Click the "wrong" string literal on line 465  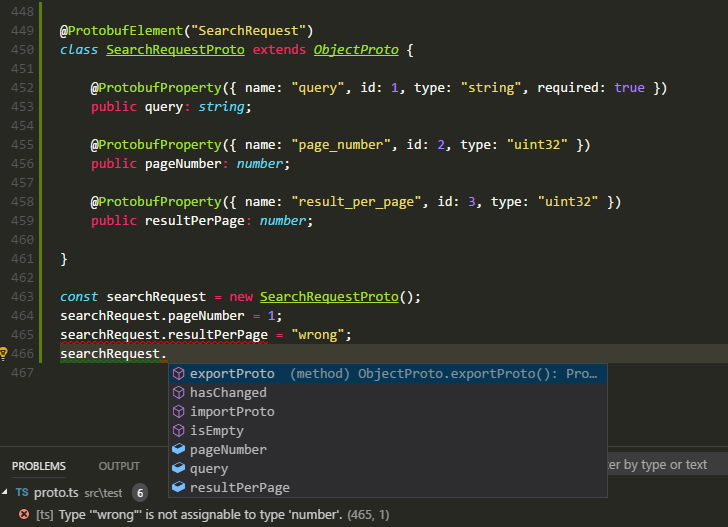tap(318, 335)
